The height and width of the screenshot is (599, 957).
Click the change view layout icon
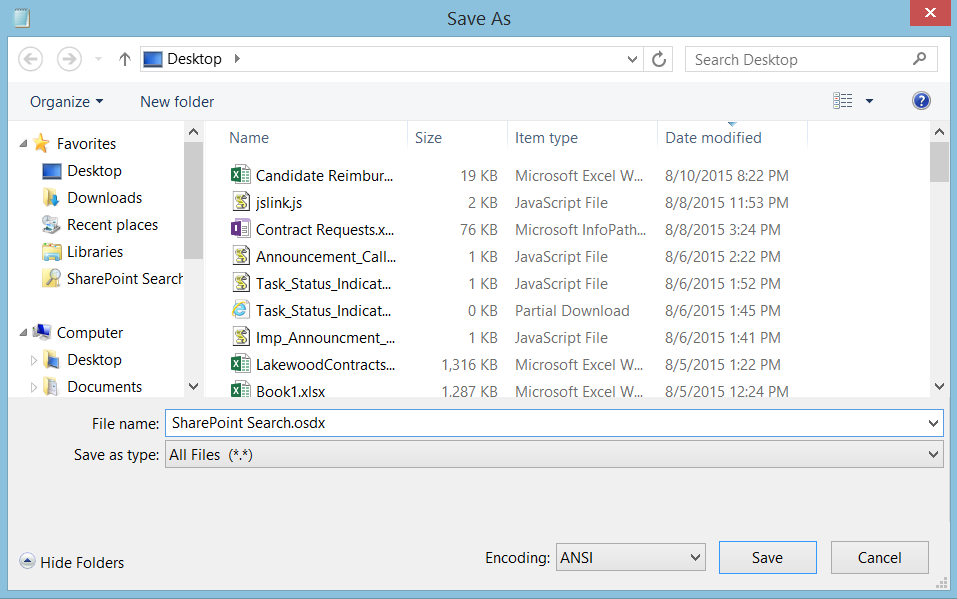(x=843, y=101)
